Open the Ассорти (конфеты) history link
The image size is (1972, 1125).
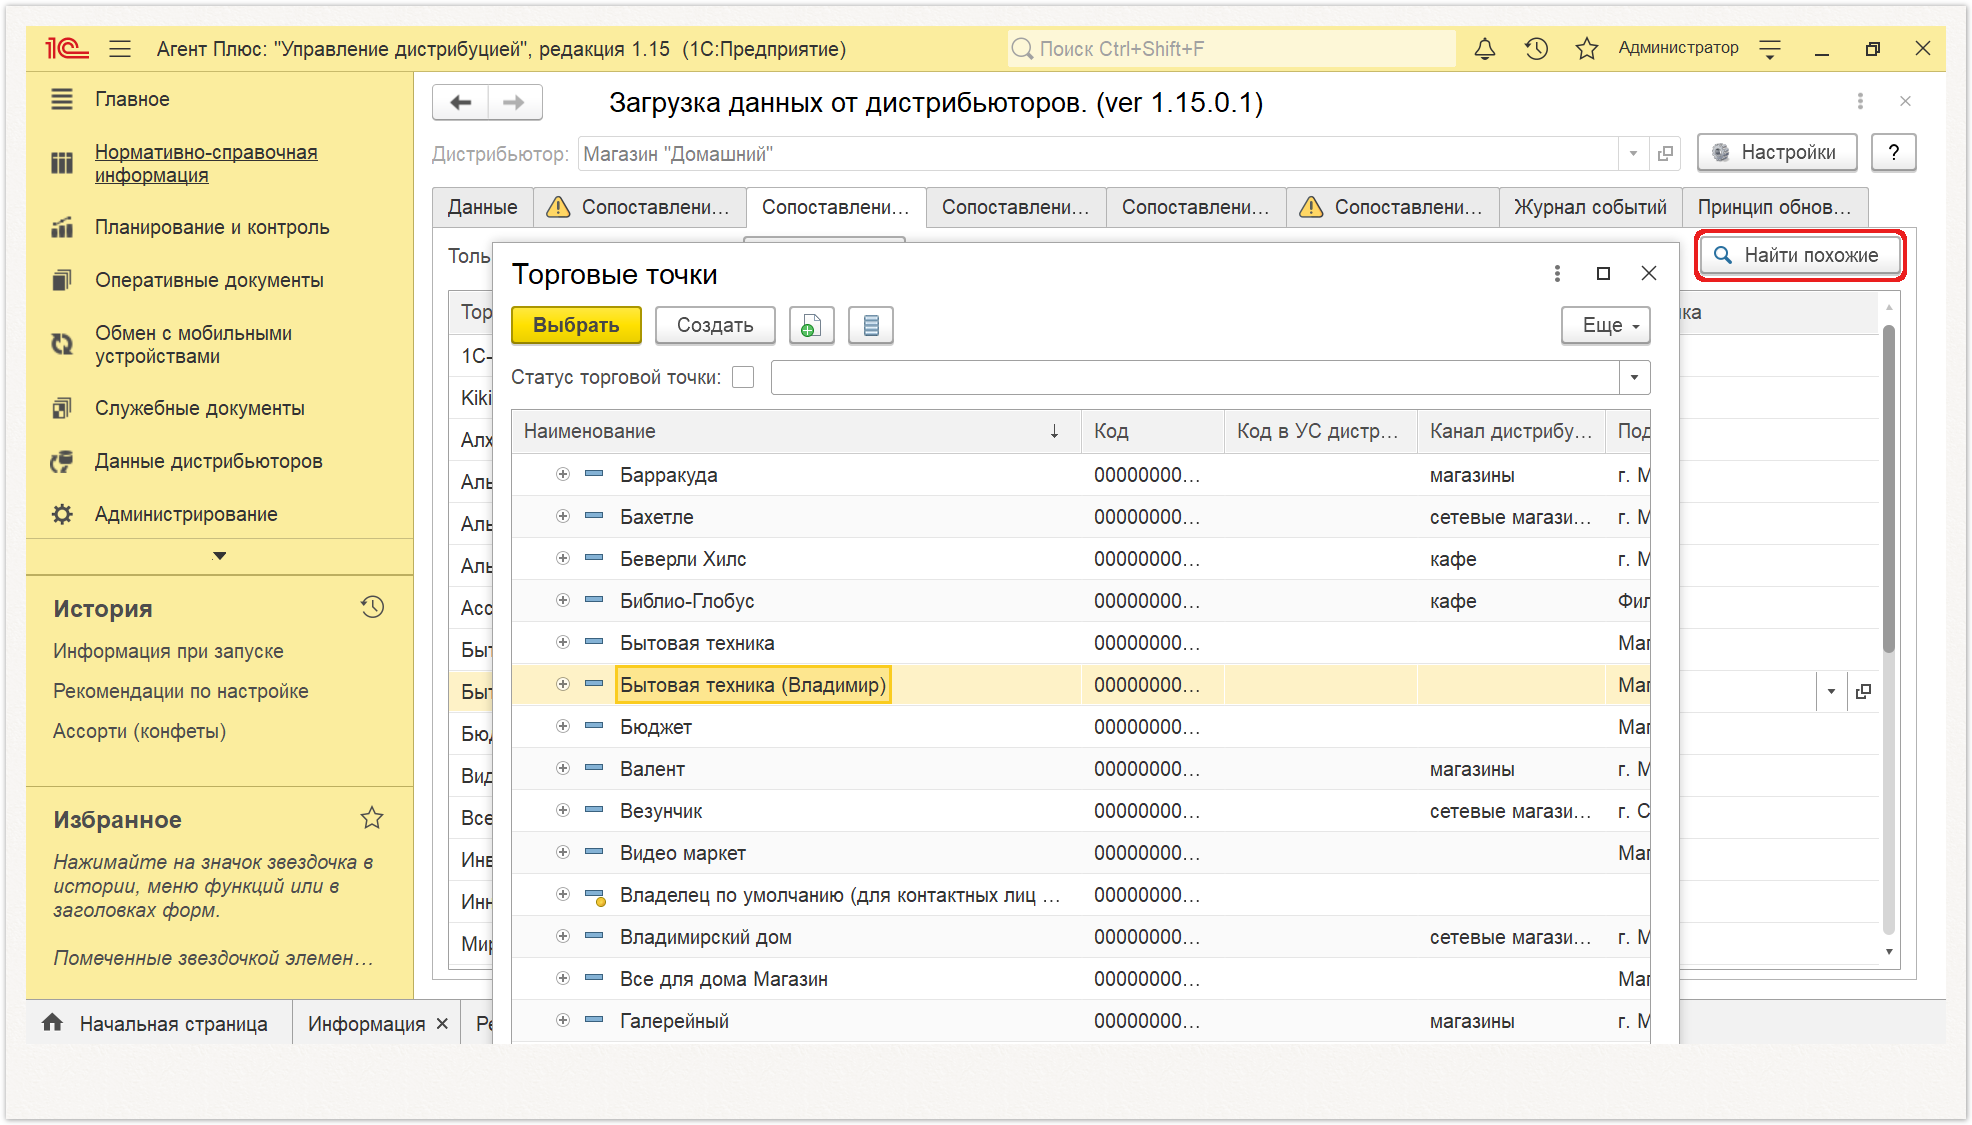(140, 731)
